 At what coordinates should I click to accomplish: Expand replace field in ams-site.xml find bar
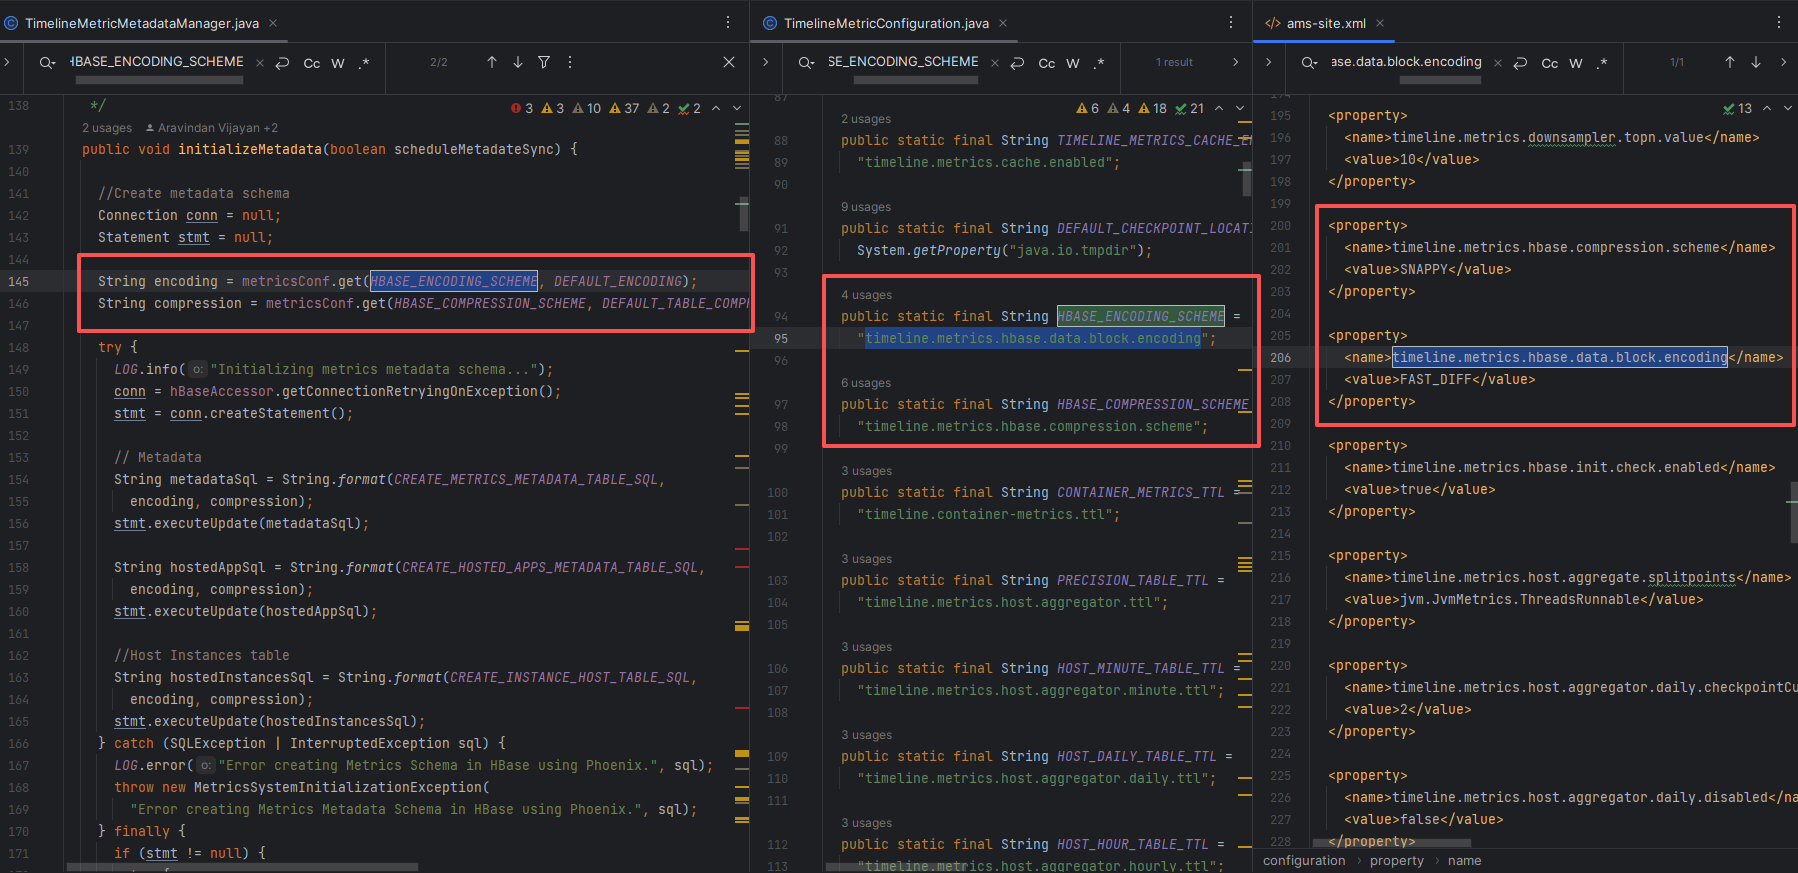1268,62
